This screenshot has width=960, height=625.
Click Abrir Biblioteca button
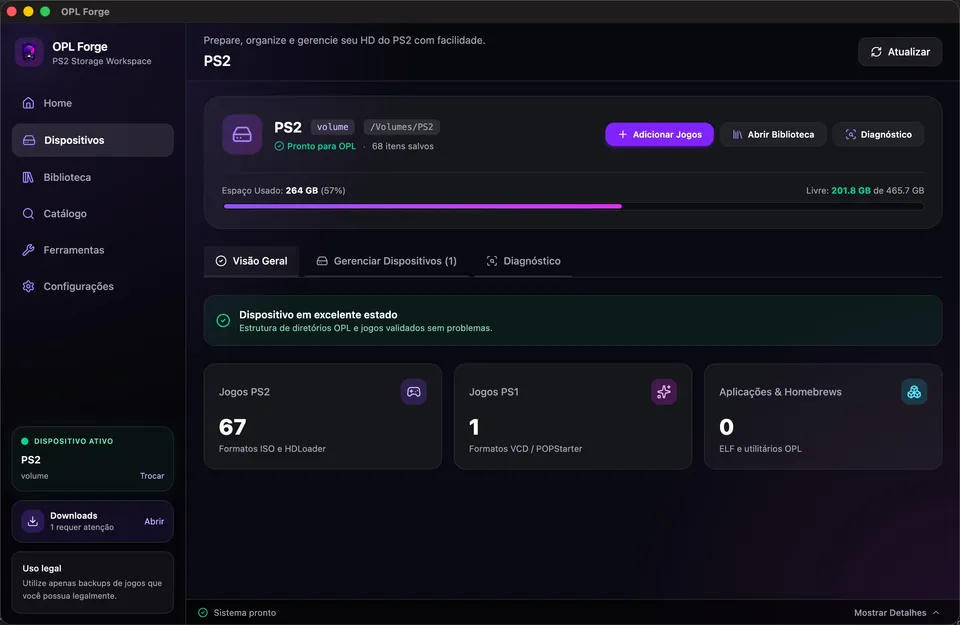click(773, 135)
